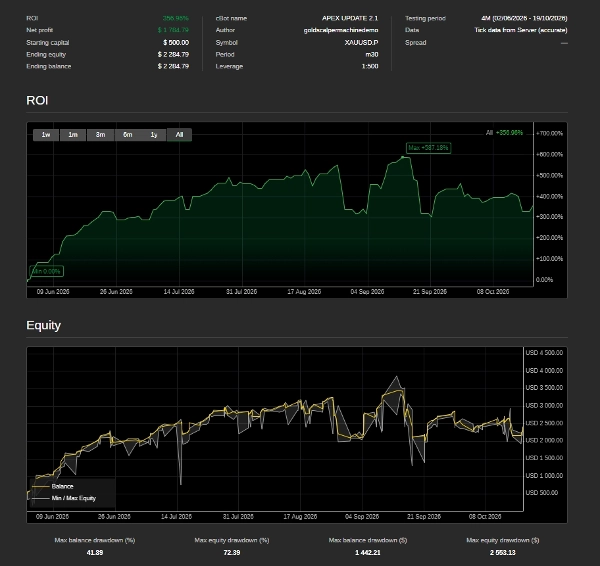Click the Max ROI marker label

coord(428,148)
